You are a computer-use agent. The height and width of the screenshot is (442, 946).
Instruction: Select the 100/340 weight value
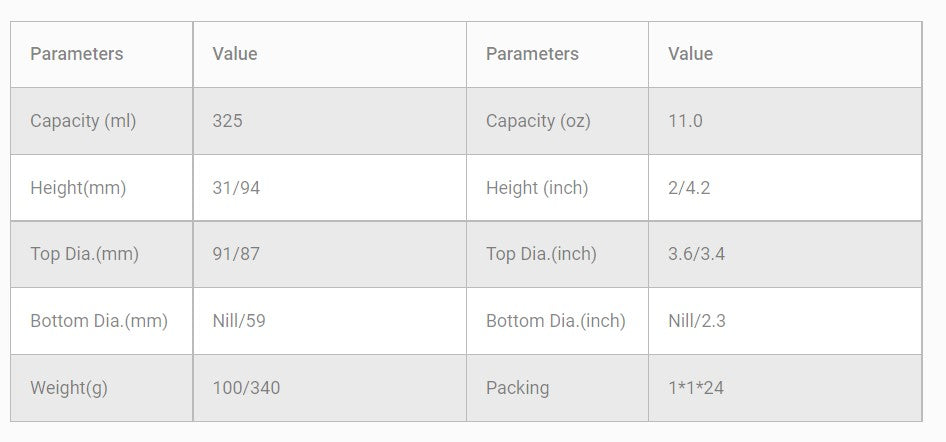coord(246,388)
